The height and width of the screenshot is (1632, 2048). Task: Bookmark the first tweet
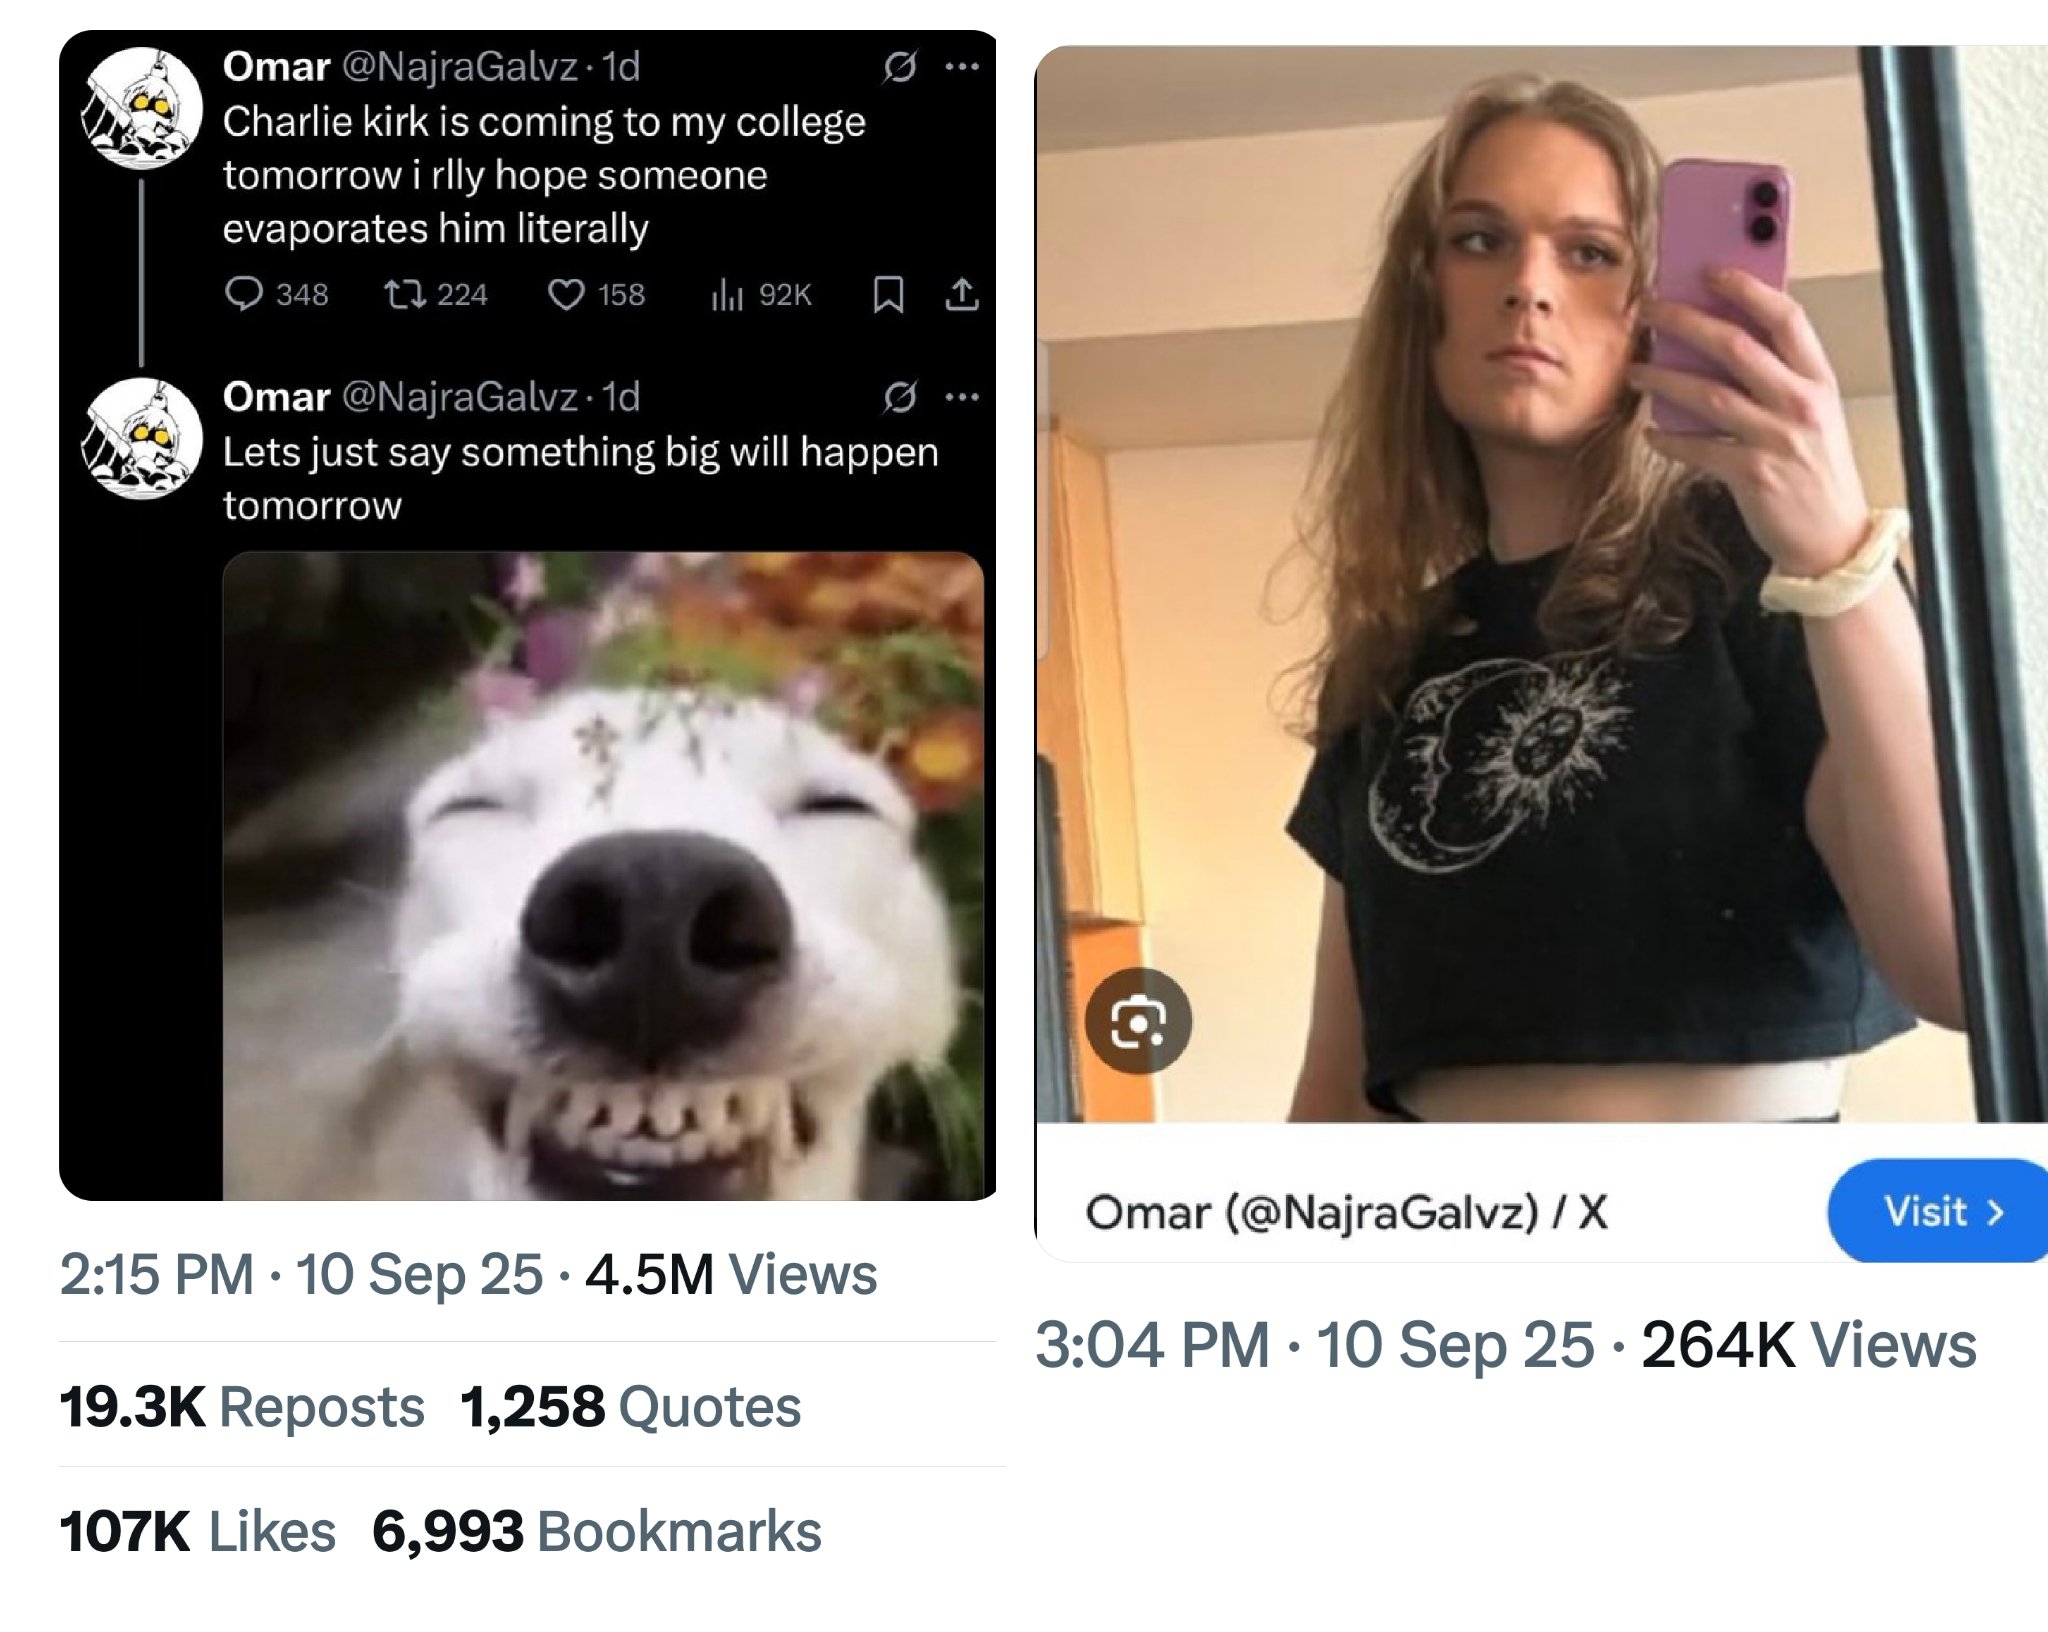(888, 294)
